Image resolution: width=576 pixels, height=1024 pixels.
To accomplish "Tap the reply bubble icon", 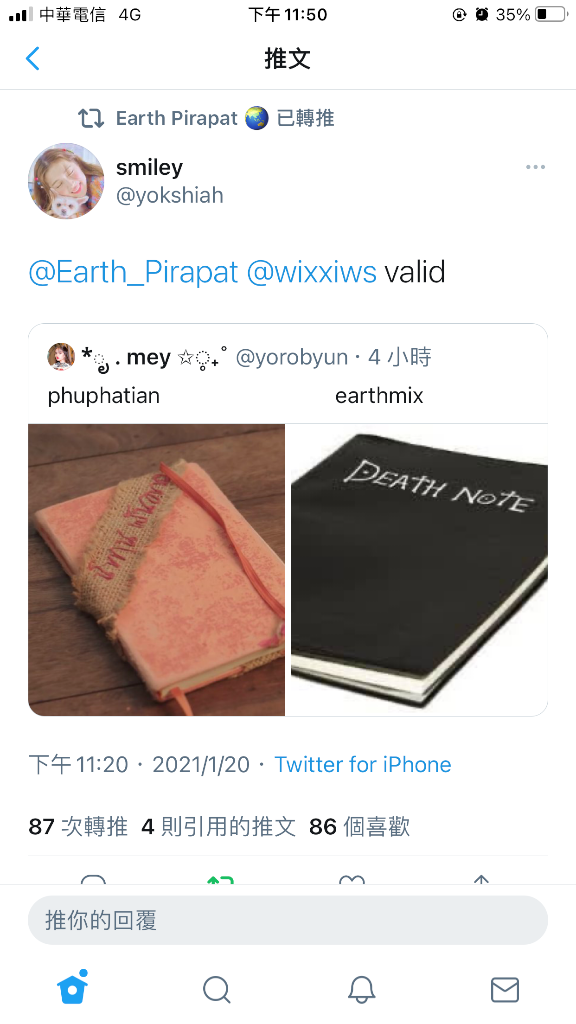I will pyautogui.click(x=93, y=880).
